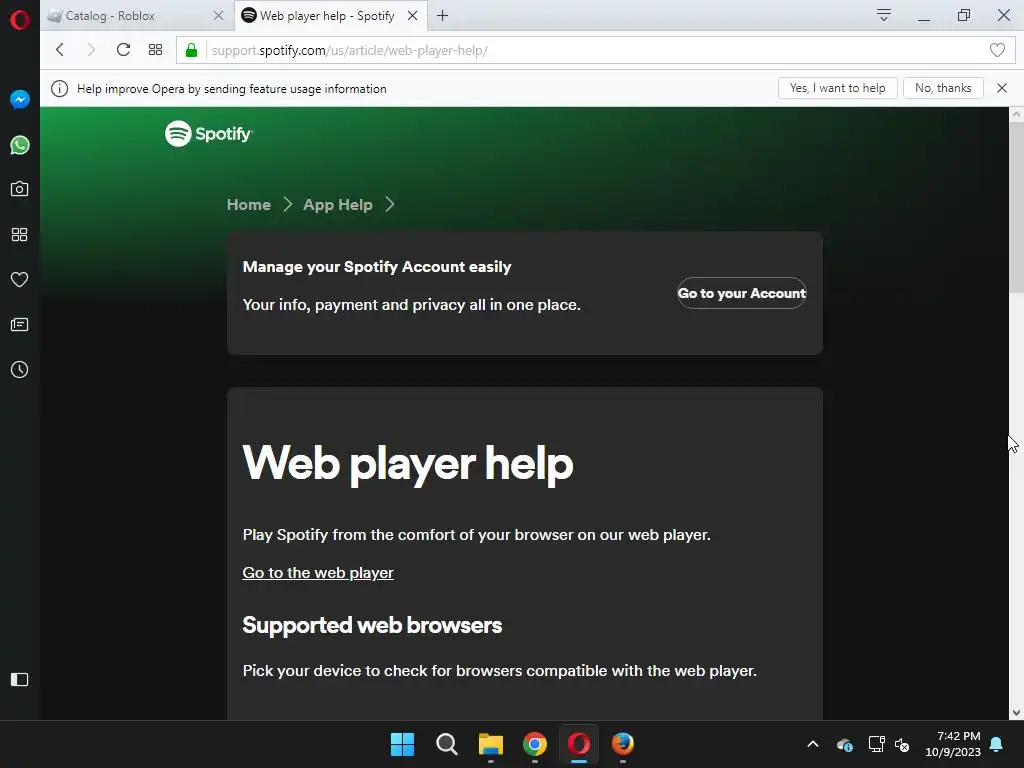Open WhatsApp in Opera sidebar
This screenshot has width=1024, height=768.
(20, 144)
